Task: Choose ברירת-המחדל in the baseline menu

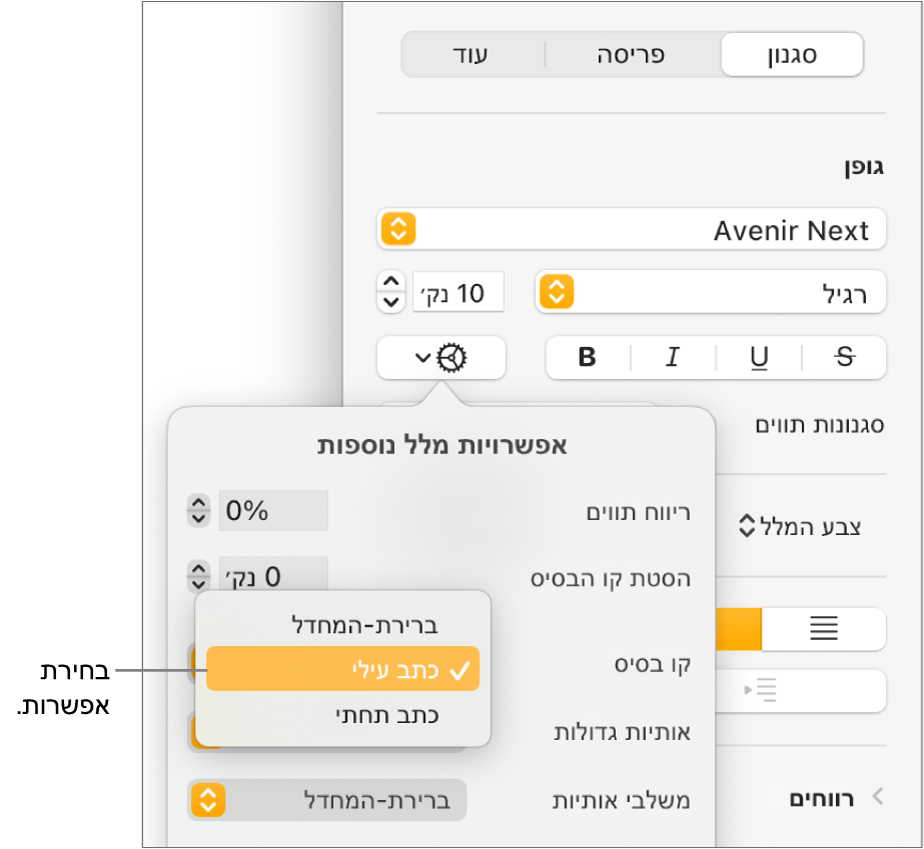Action: tap(343, 625)
